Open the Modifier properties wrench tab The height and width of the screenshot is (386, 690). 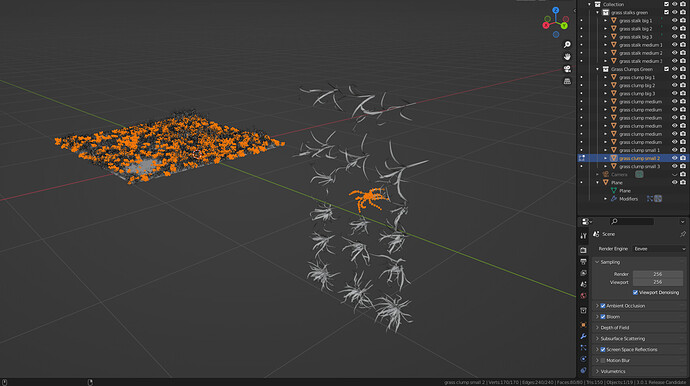(x=584, y=336)
